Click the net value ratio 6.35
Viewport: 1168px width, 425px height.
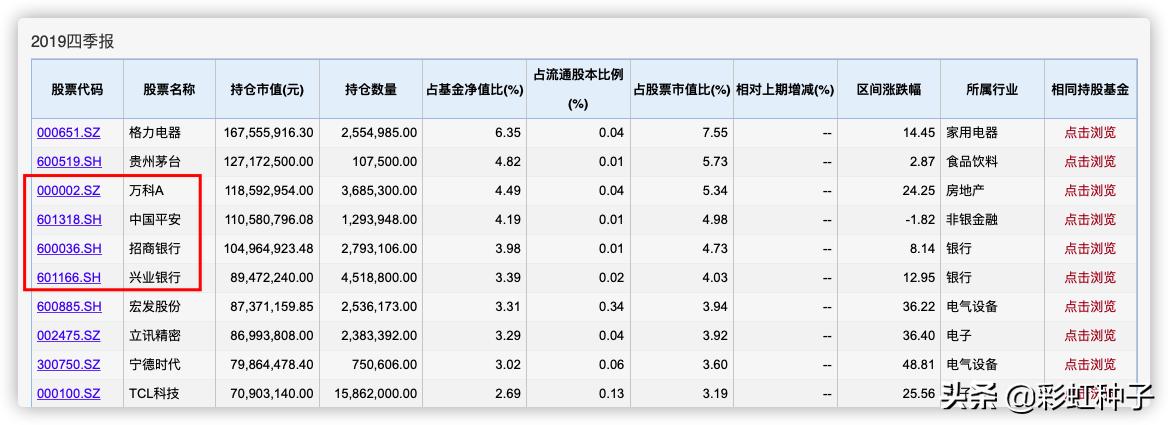509,132
